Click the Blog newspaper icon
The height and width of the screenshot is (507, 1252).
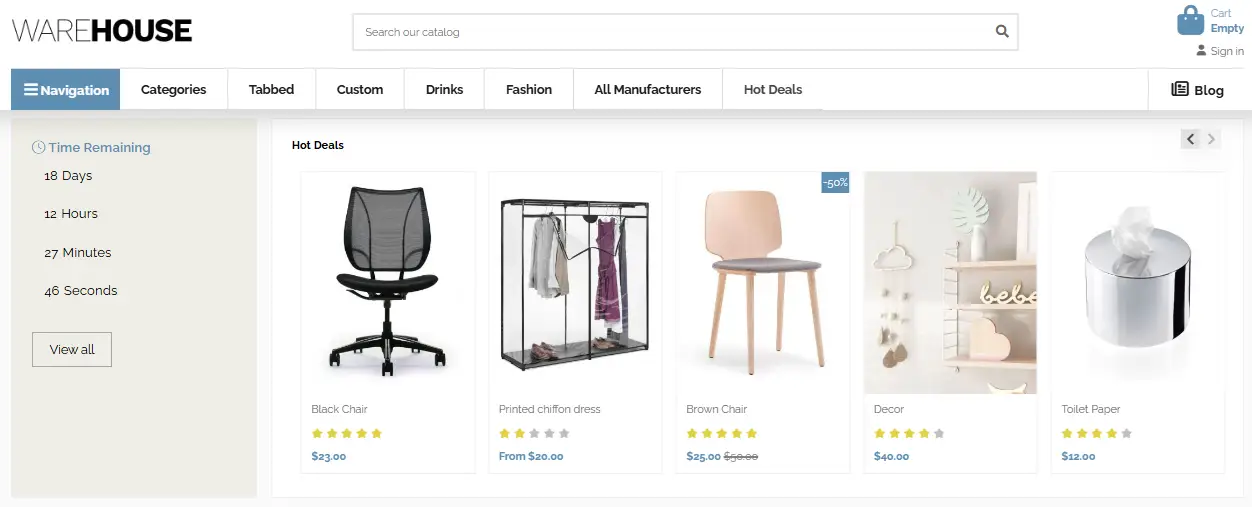(1180, 89)
